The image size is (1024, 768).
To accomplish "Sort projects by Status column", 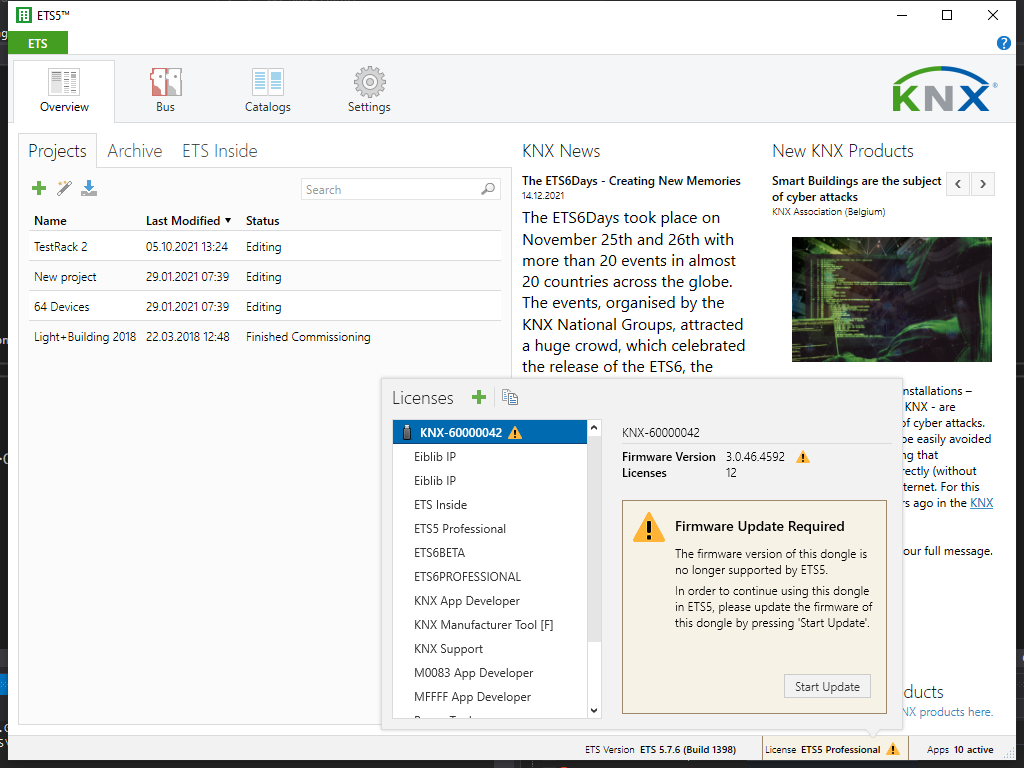I will tap(263, 221).
